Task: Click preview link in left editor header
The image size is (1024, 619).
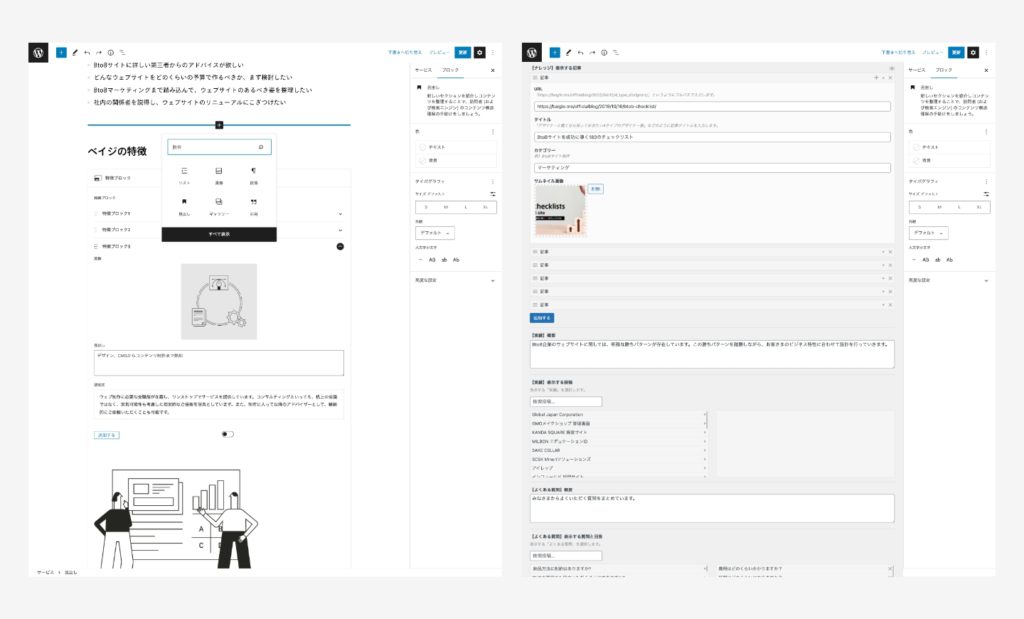Action: click(439, 52)
